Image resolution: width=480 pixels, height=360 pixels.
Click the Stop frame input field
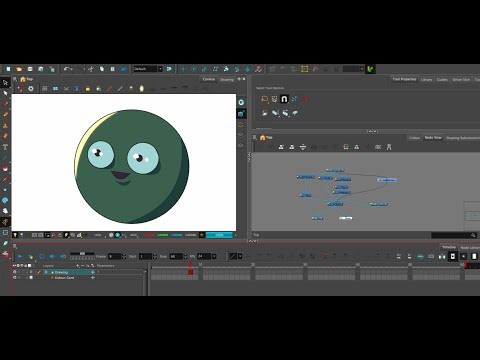pos(176,256)
